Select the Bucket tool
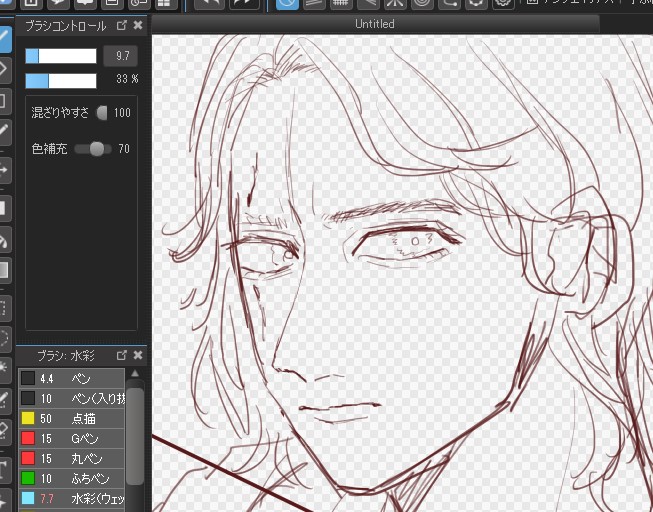Screen dimensions: 653x512 click(4, 240)
